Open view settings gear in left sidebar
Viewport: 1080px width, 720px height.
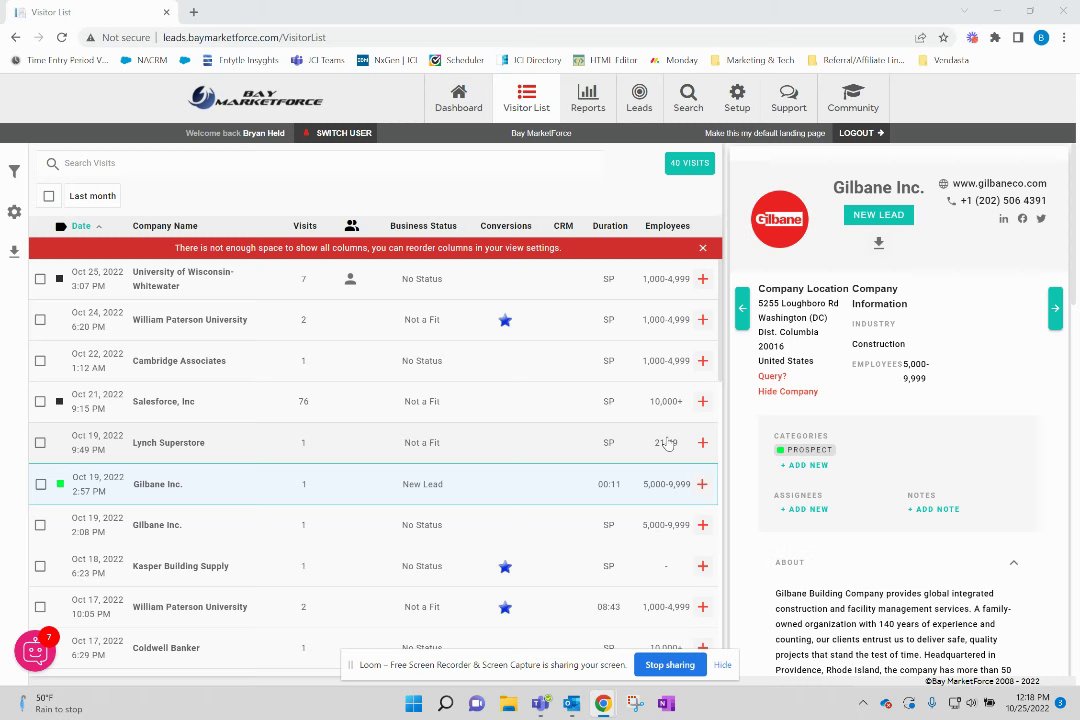tap(14, 212)
